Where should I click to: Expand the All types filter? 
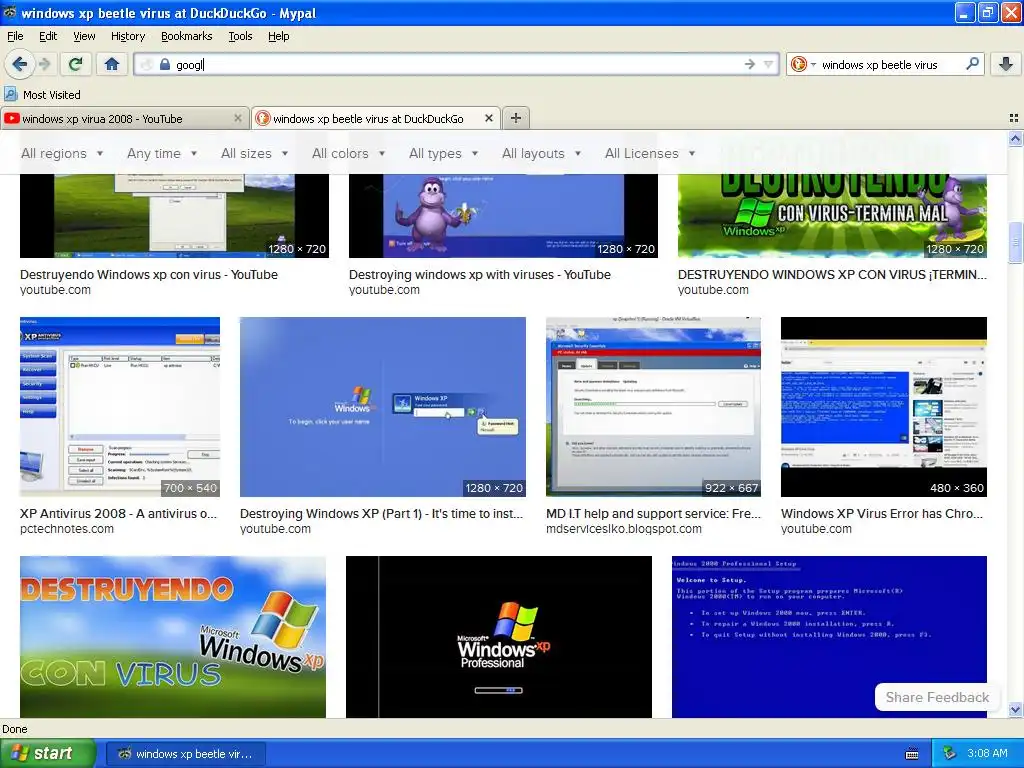click(x=443, y=153)
